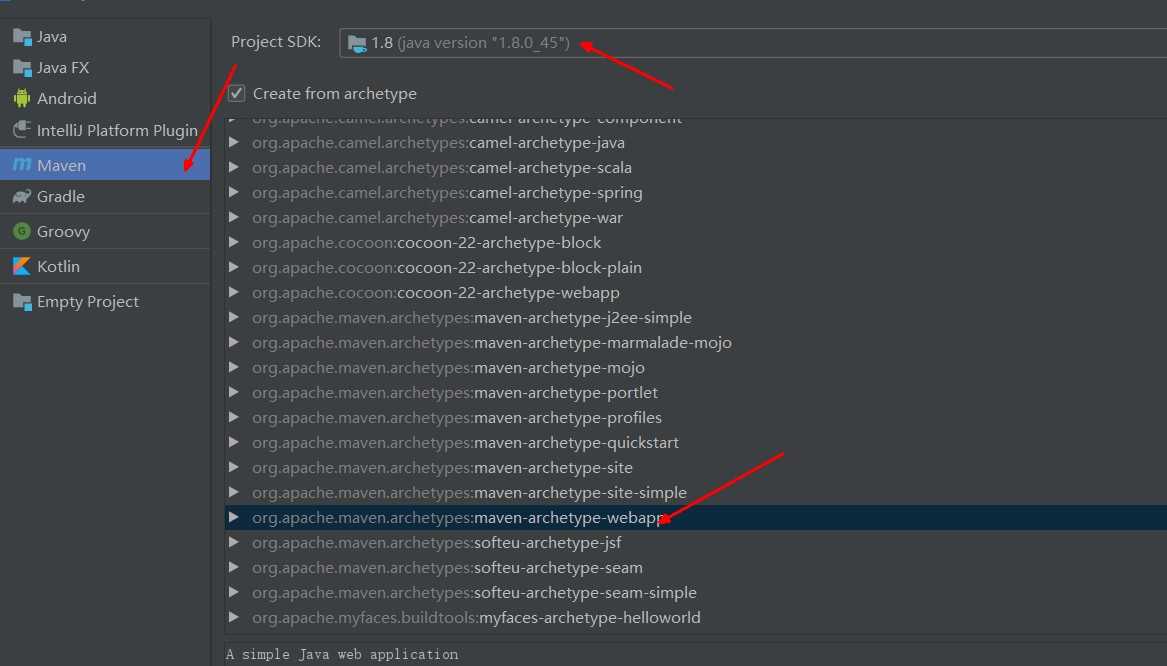Select cocoon-22-archetype-webapp row text

(x=435, y=292)
